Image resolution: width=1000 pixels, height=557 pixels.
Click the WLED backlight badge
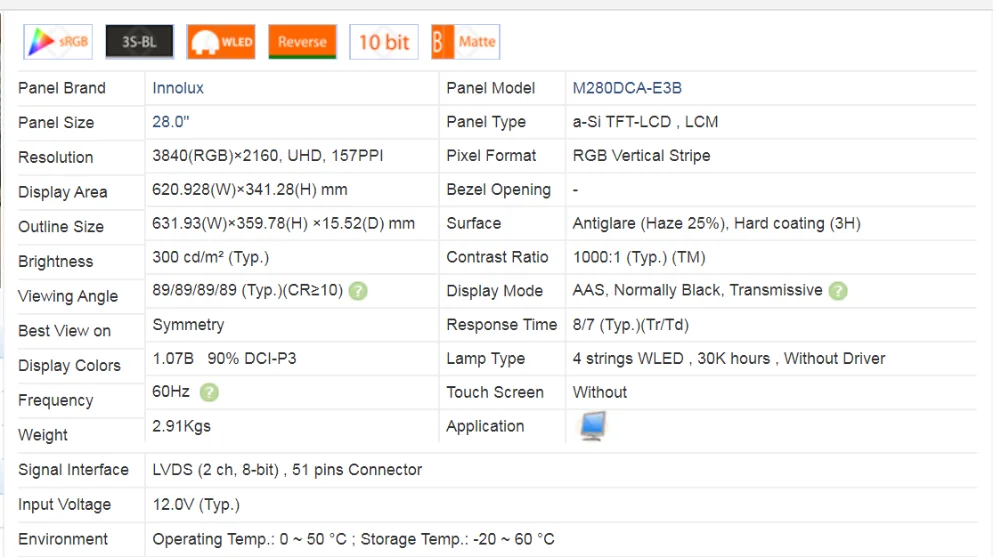click(221, 42)
